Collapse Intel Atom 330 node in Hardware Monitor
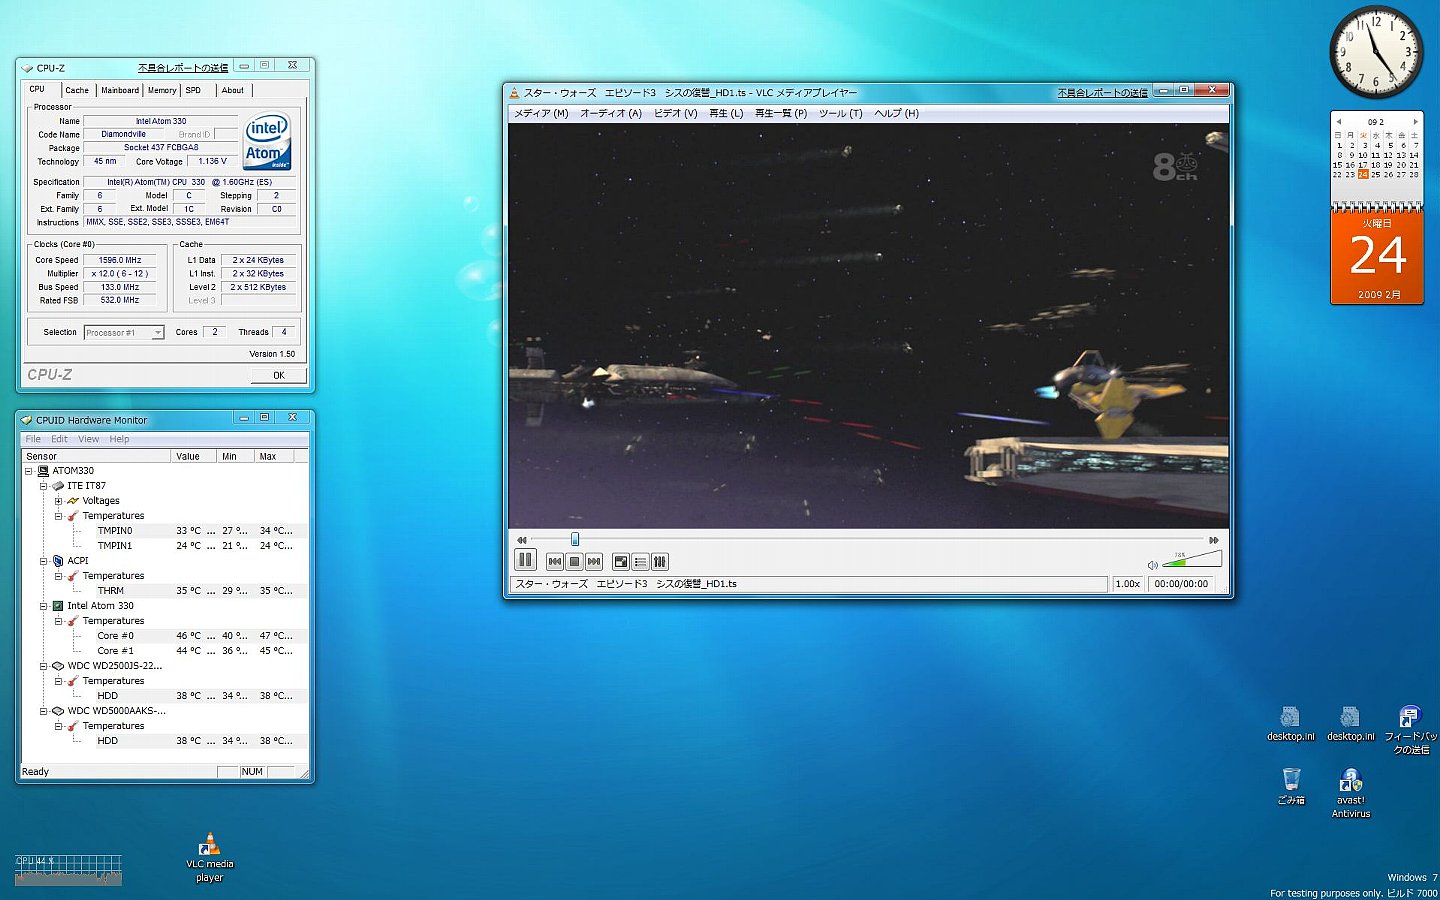Screen dimensions: 1440x900 pos(43,606)
